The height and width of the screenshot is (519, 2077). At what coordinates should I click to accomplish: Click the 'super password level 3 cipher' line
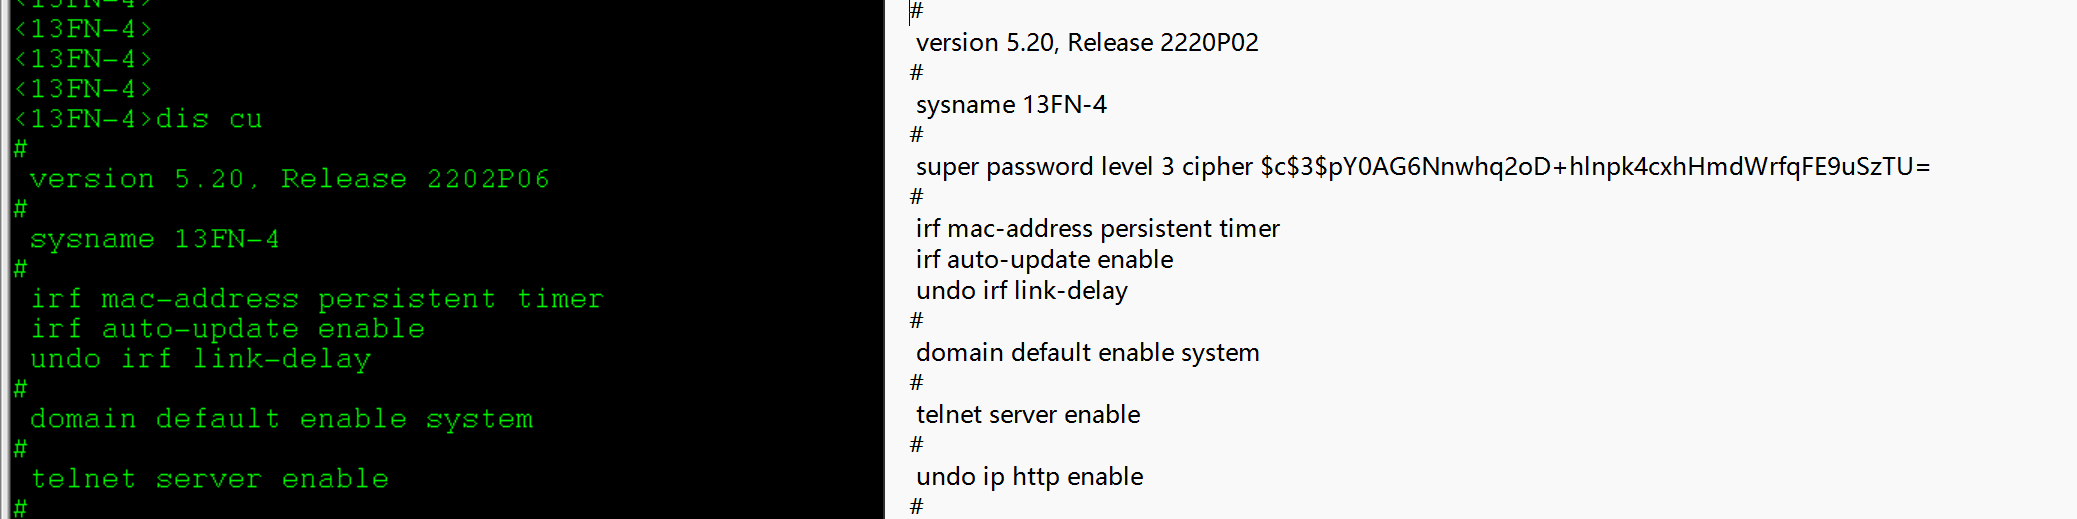1085,167
